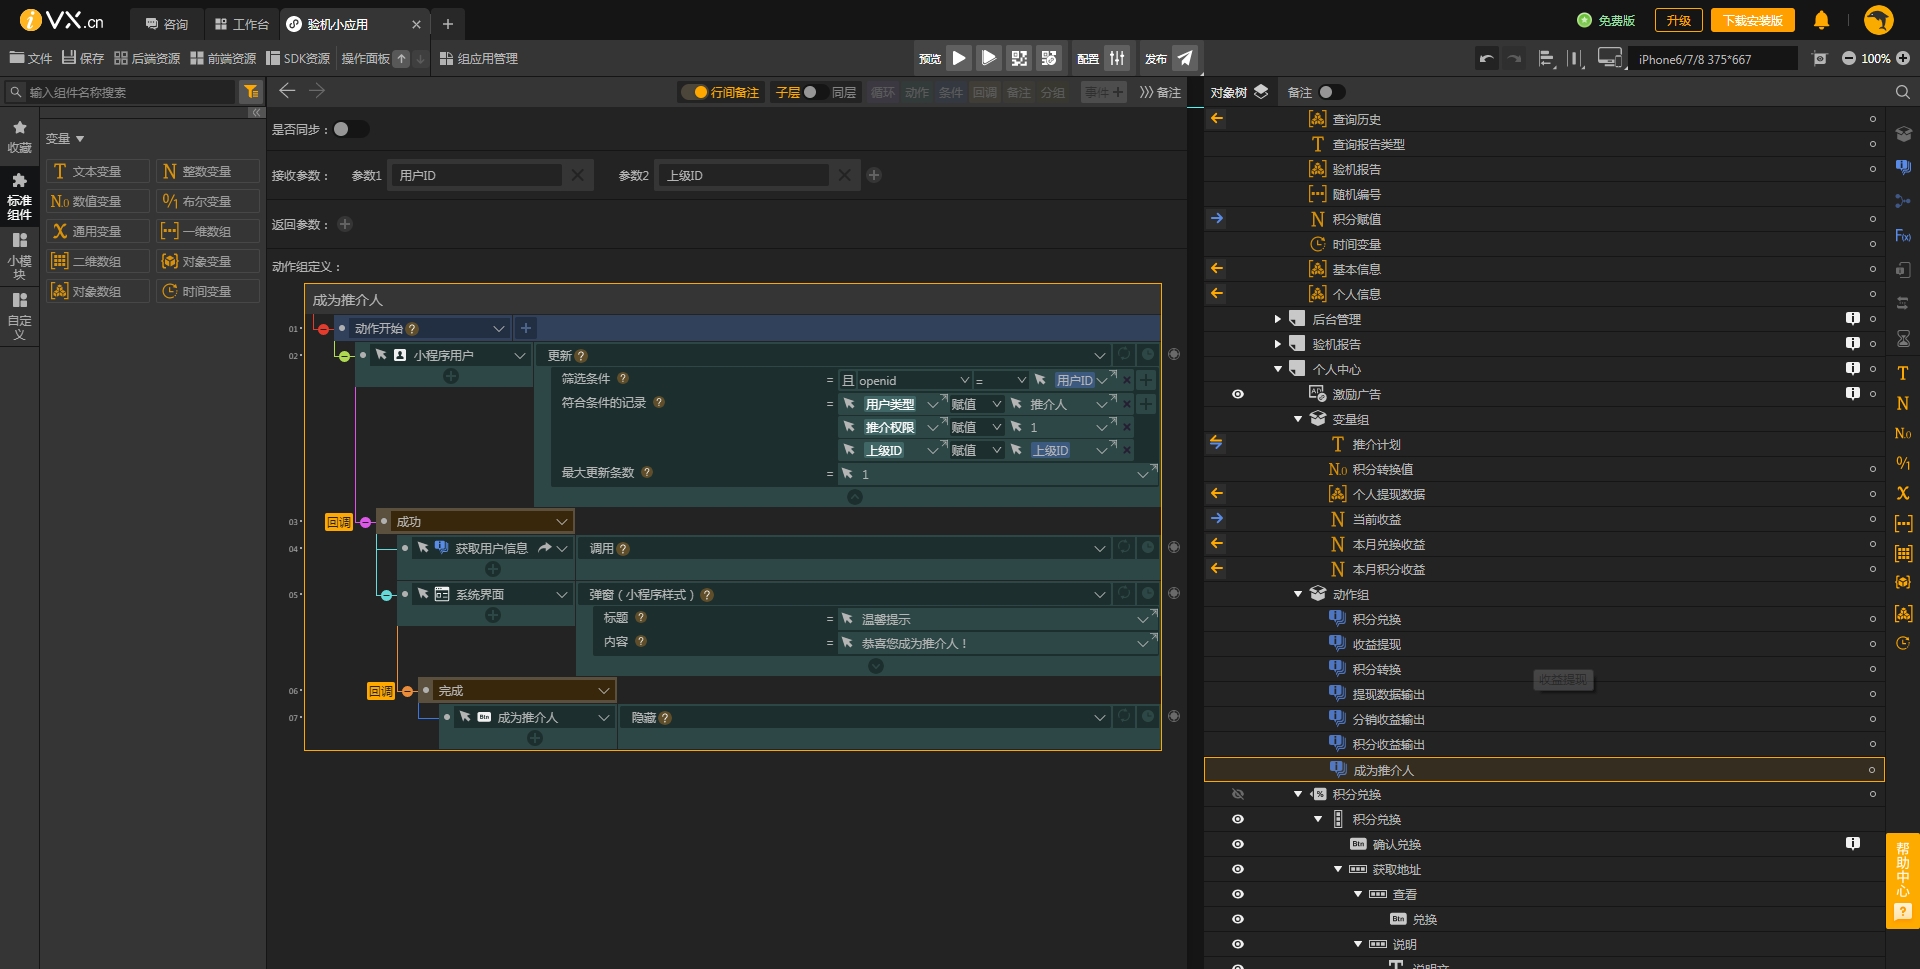Click the screenshot capture icon

point(1820,59)
